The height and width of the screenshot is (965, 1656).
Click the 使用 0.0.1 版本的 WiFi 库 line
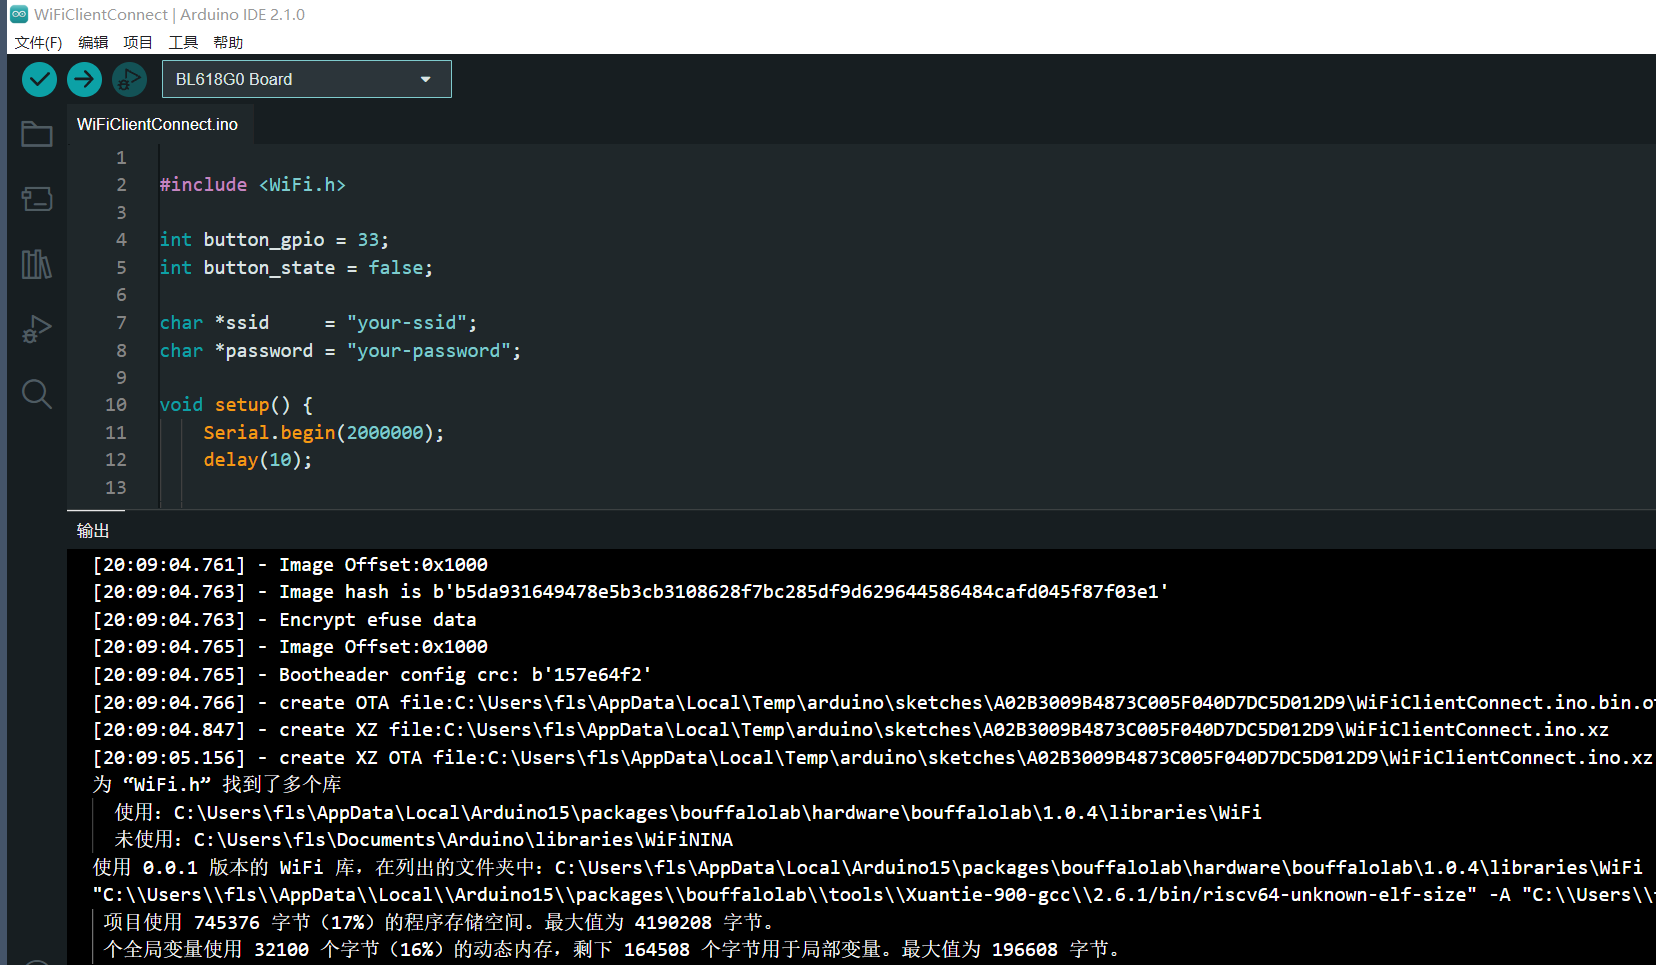pos(868,868)
